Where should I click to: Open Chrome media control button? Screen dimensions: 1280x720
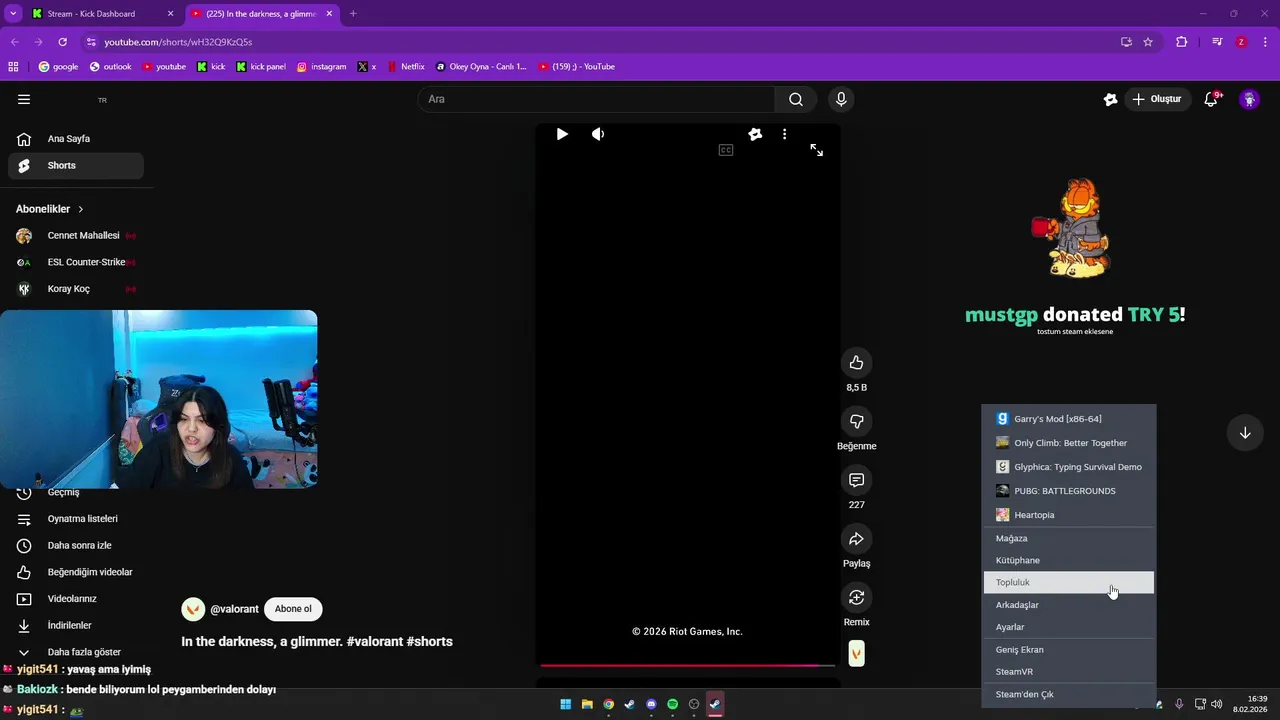coord(1217,42)
